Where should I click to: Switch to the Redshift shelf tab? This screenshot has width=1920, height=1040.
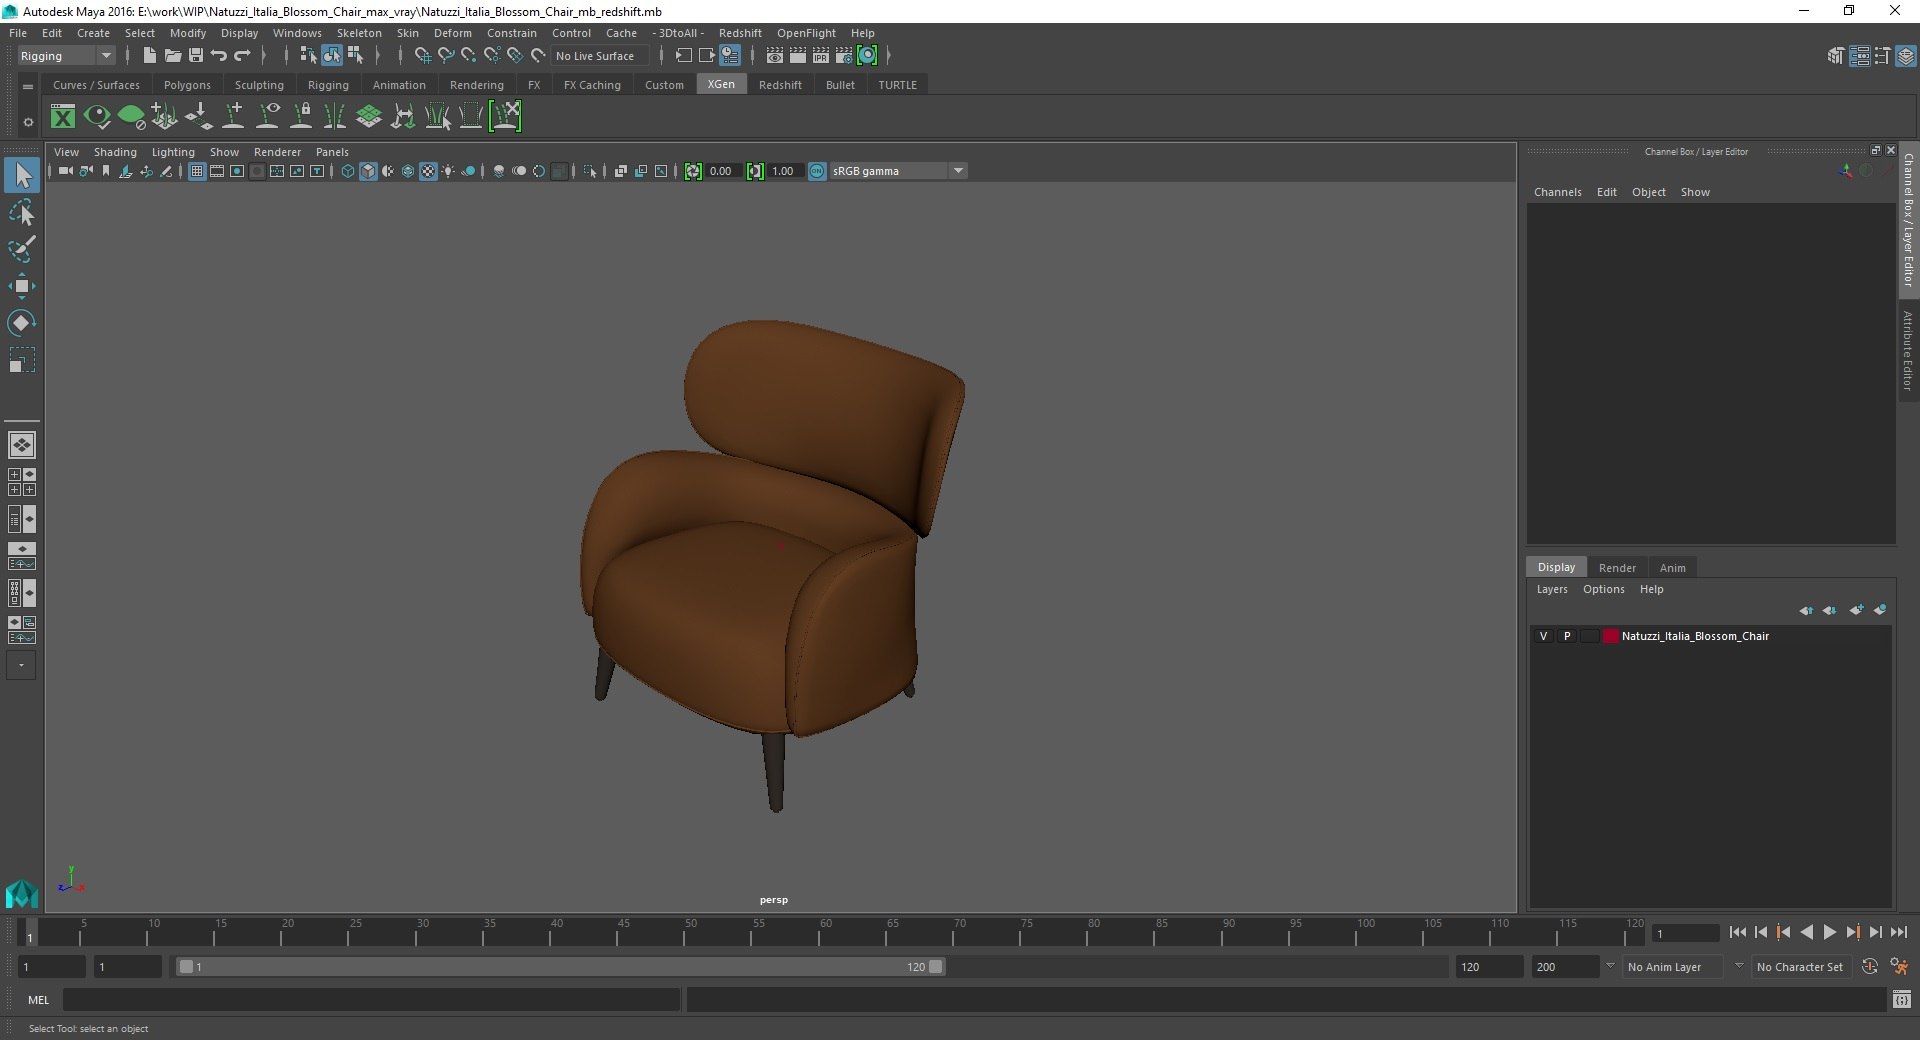pos(780,85)
